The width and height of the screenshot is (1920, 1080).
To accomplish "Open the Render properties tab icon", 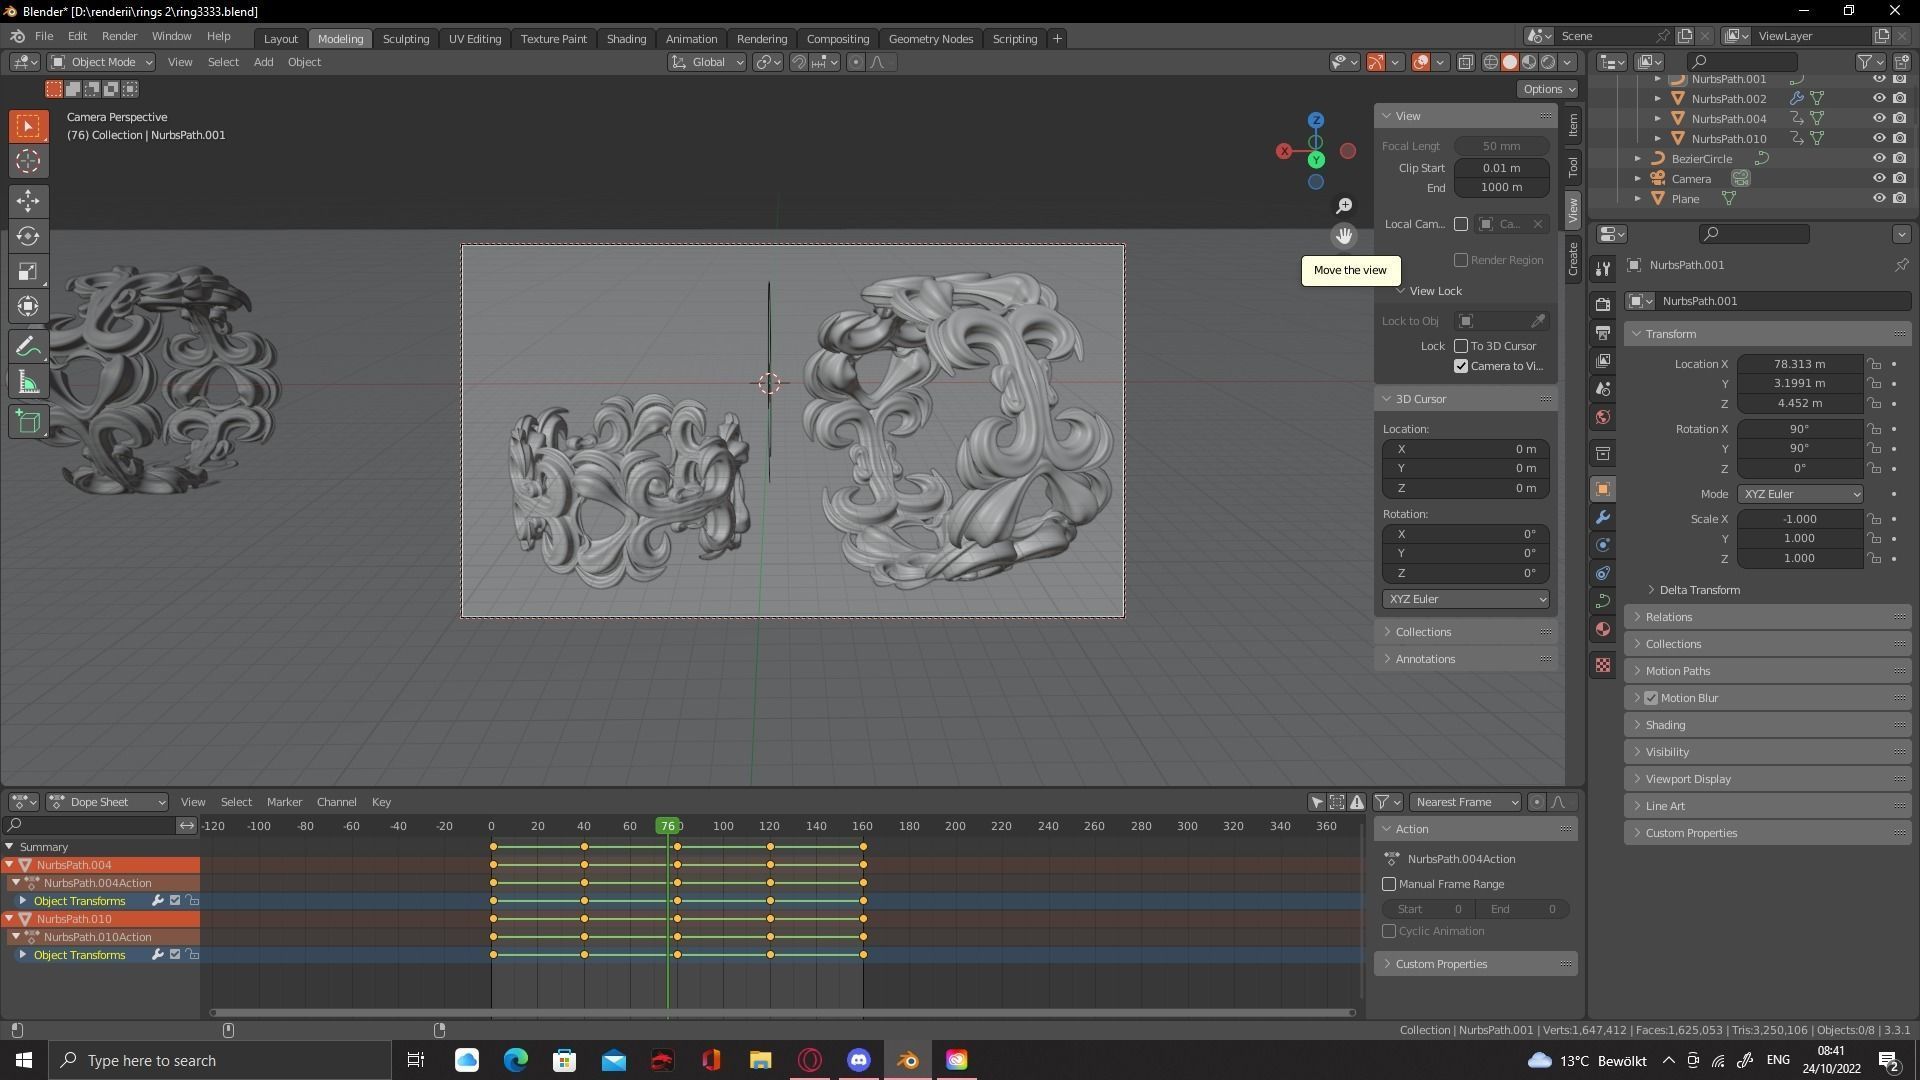I will [1603, 304].
